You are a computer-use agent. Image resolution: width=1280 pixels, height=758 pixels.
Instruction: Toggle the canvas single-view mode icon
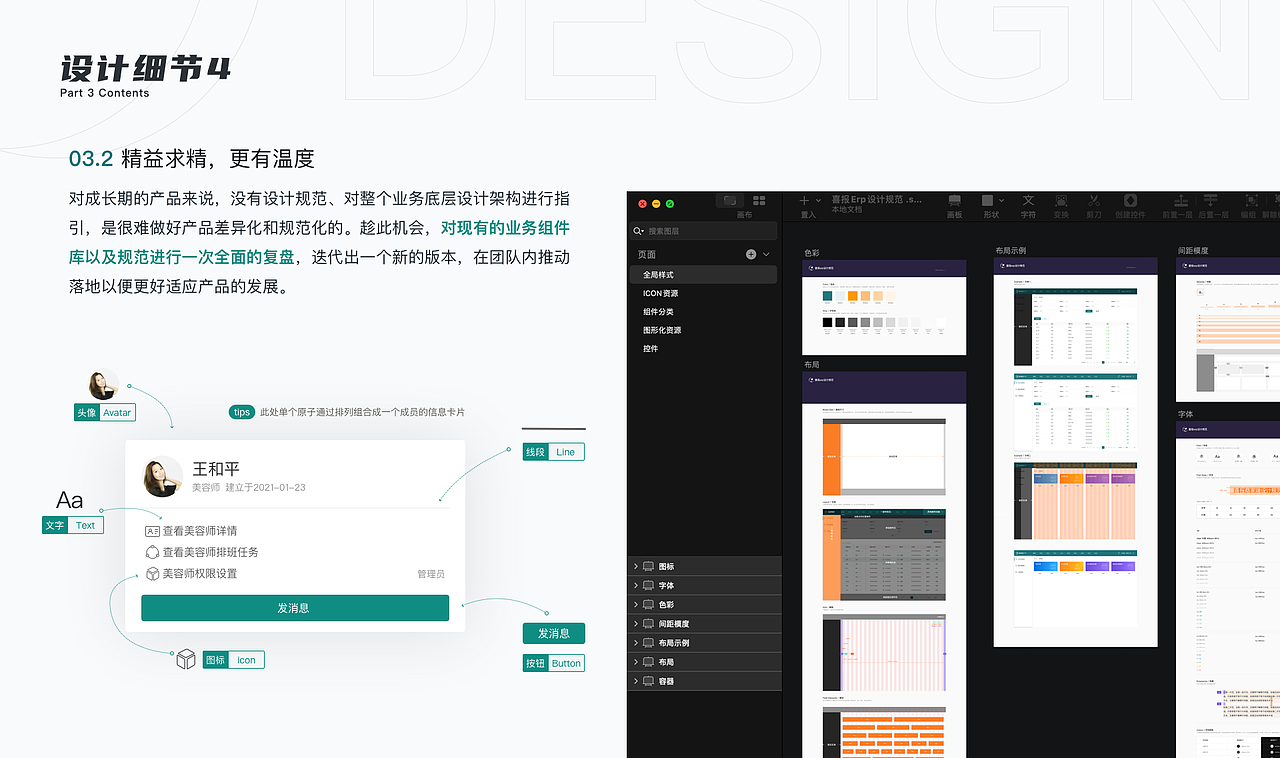pyautogui.click(x=729, y=201)
